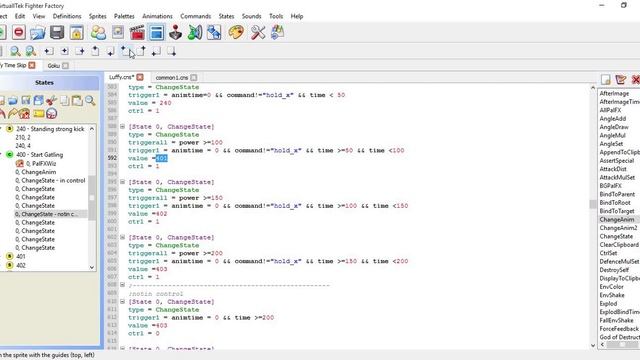The image size is (640, 360).
Task: Click paste clipboard icon in States panel
Action: [77, 100]
